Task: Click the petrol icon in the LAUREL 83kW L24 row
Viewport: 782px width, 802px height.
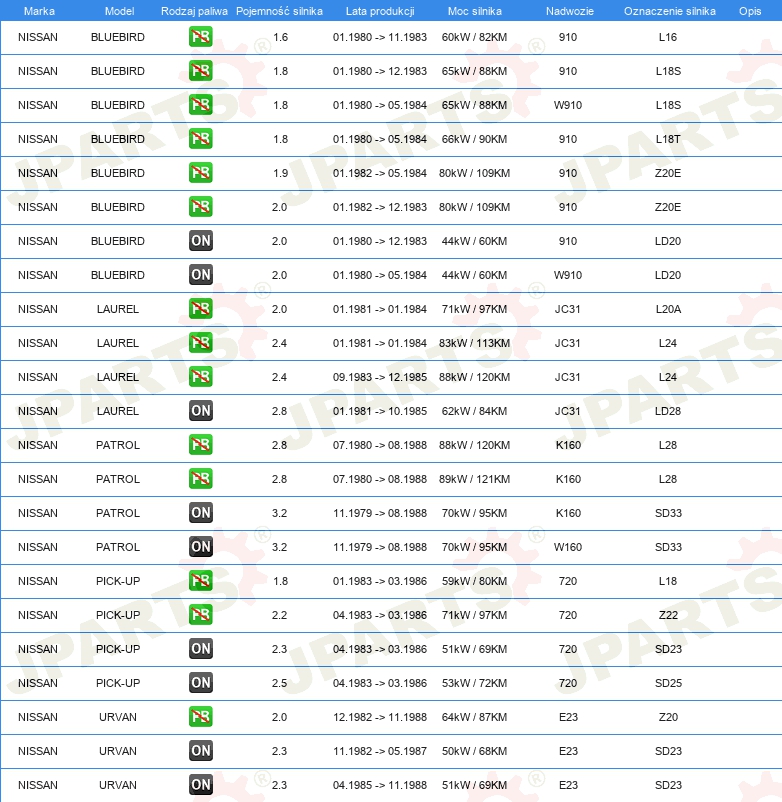Action: [x=200, y=343]
